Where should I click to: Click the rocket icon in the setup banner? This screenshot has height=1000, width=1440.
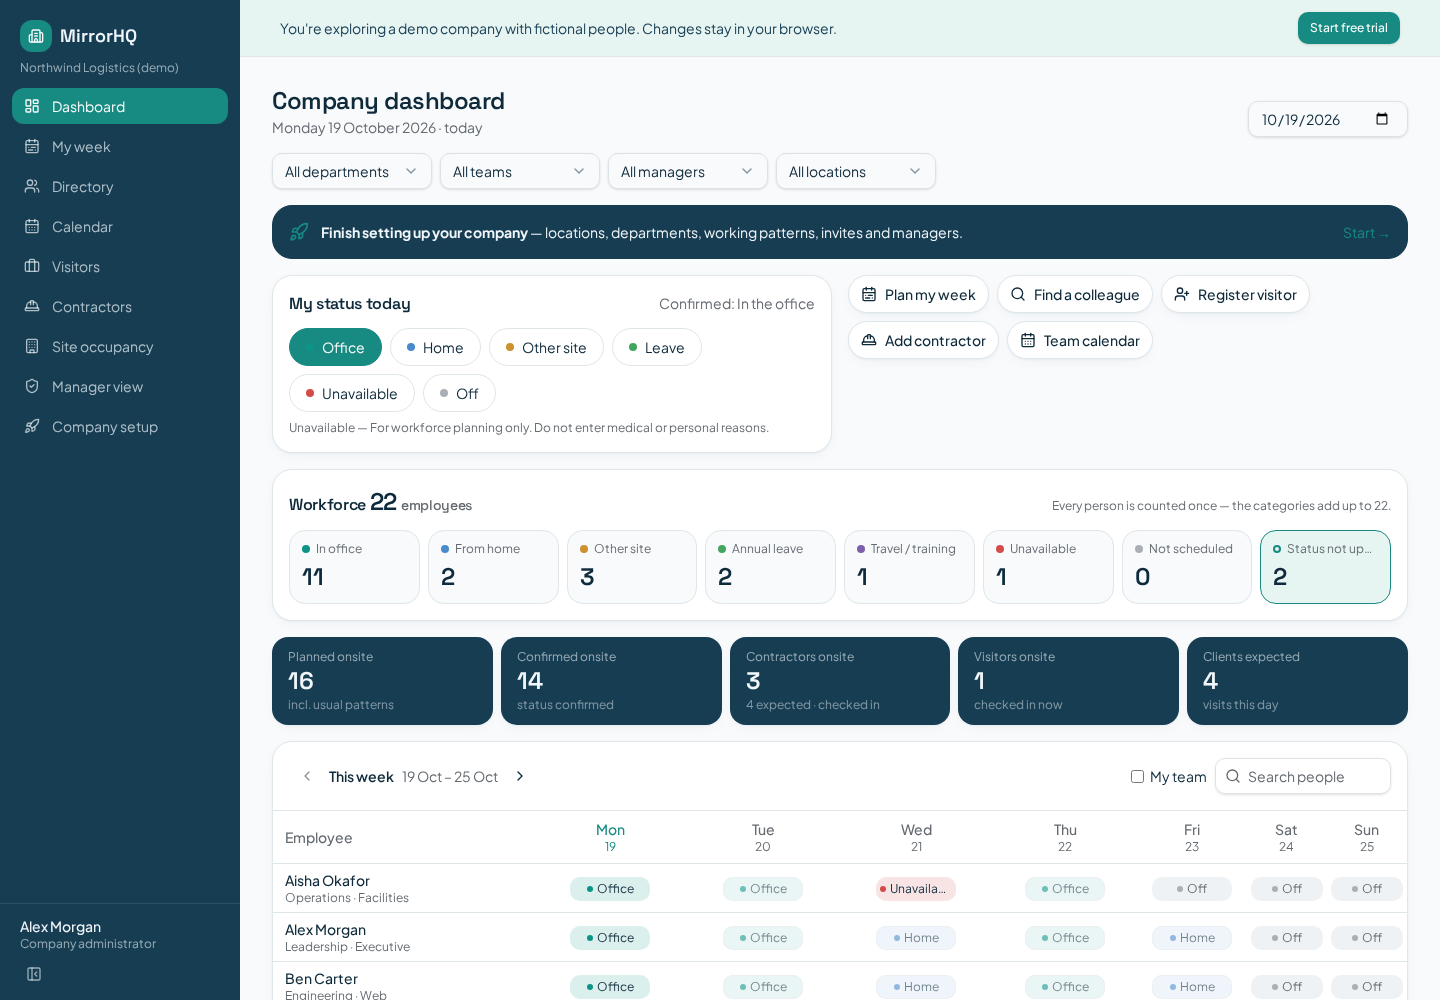click(299, 232)
